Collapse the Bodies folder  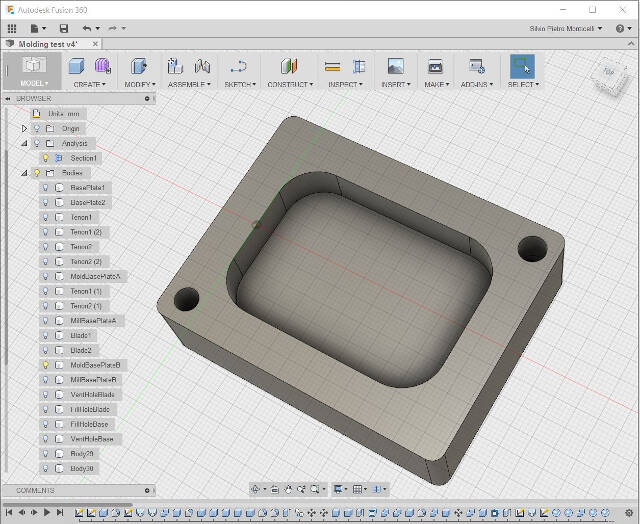point(24,173)
